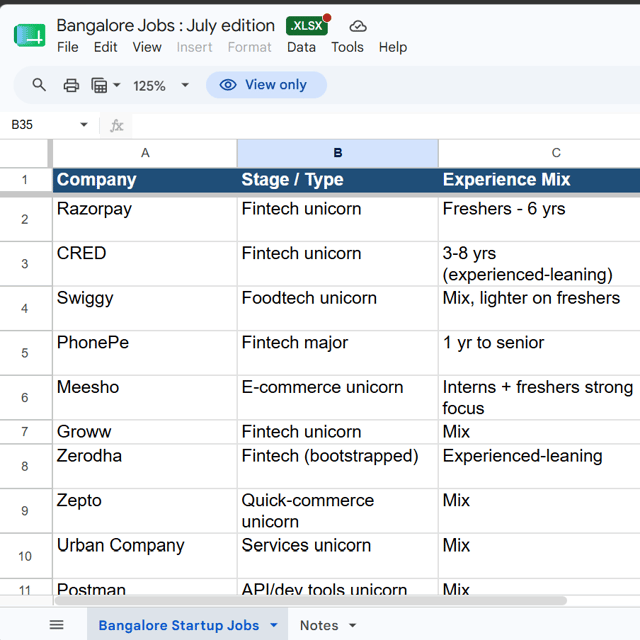Open the File menu
The height and width of the screenshot is (640, 640).
pos(67,47)
